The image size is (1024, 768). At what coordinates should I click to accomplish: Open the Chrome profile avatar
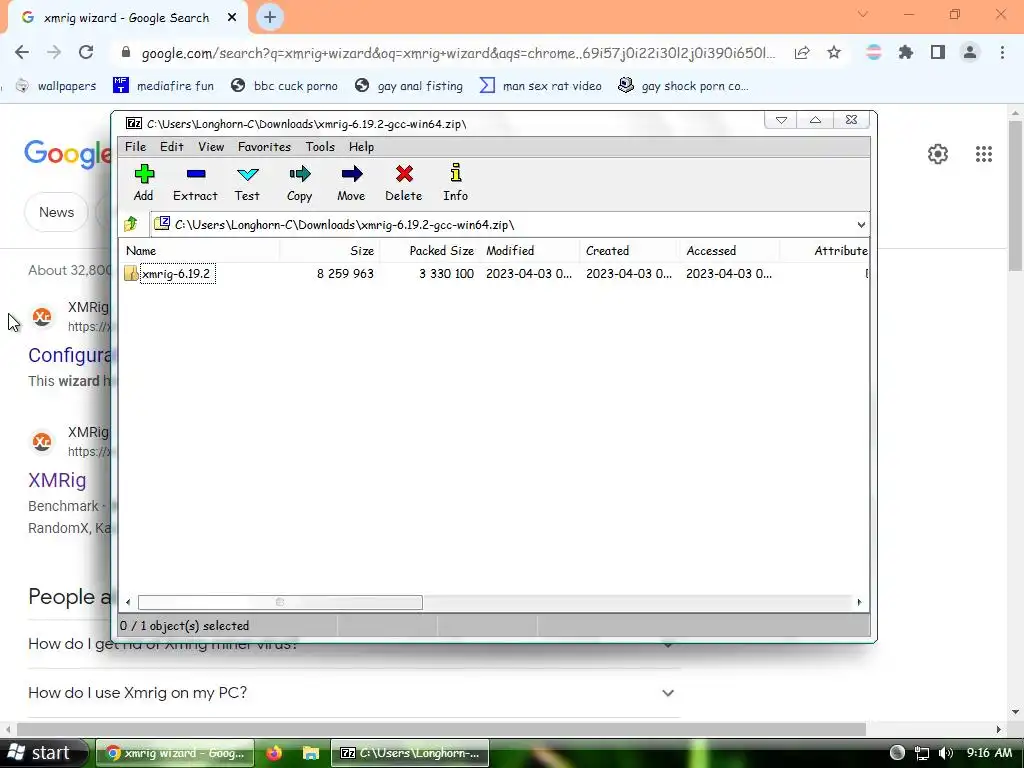970,53
